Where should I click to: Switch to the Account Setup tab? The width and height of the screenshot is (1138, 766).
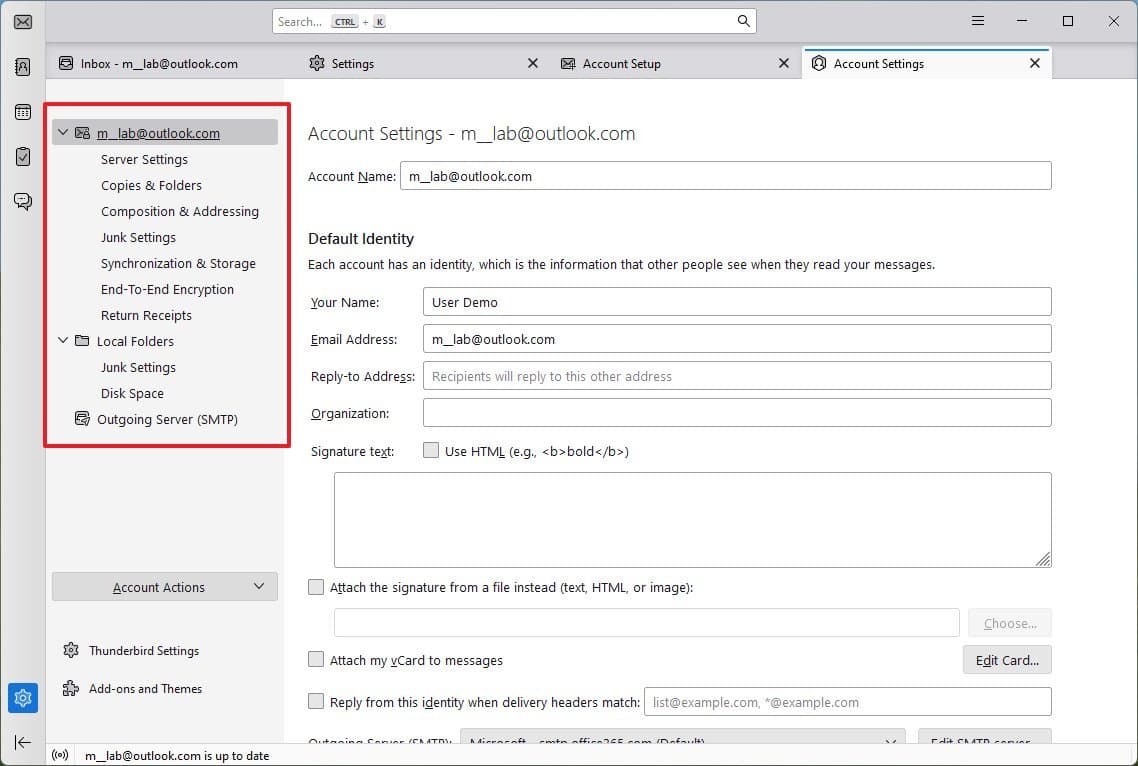tap(621, 63)
